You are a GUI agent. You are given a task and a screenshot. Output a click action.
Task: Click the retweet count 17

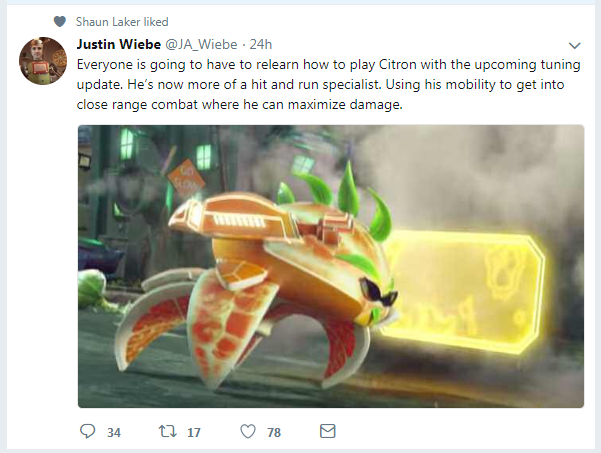pyautogui.click(x=194, y=433)
